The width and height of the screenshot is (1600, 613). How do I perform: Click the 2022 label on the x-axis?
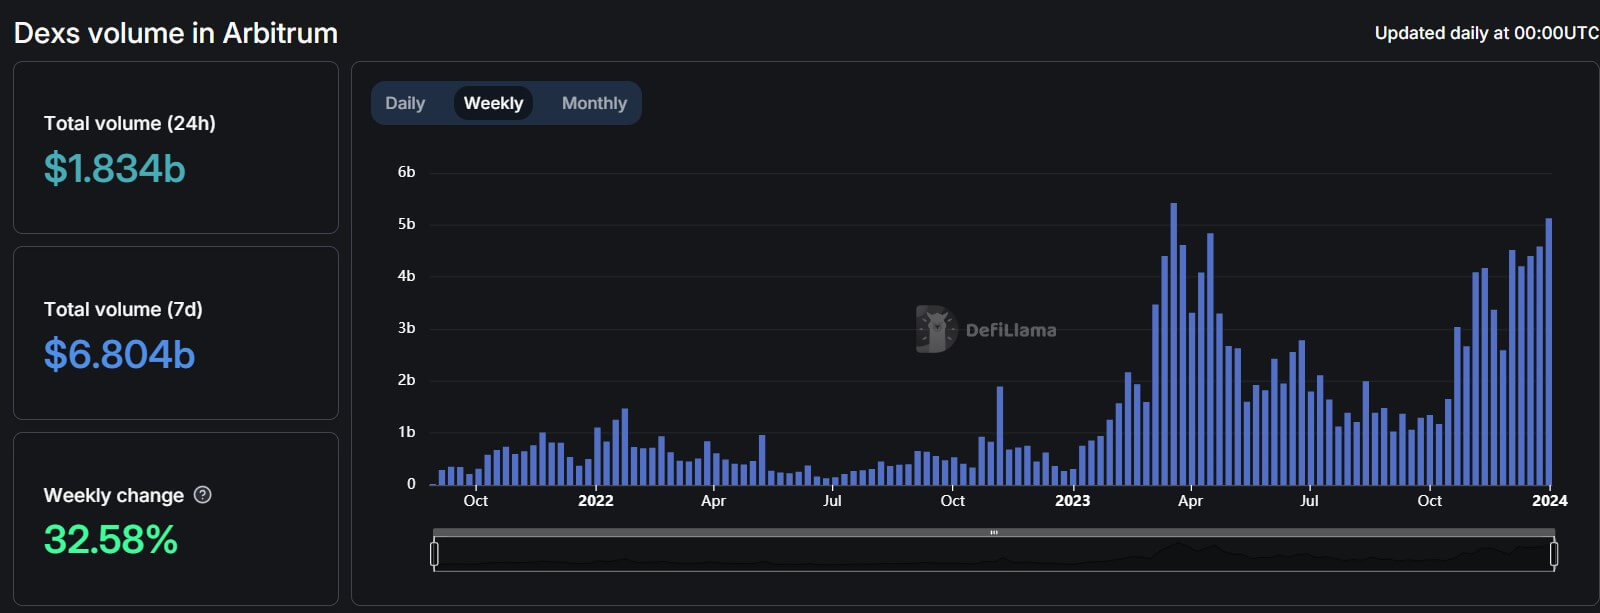596,501
